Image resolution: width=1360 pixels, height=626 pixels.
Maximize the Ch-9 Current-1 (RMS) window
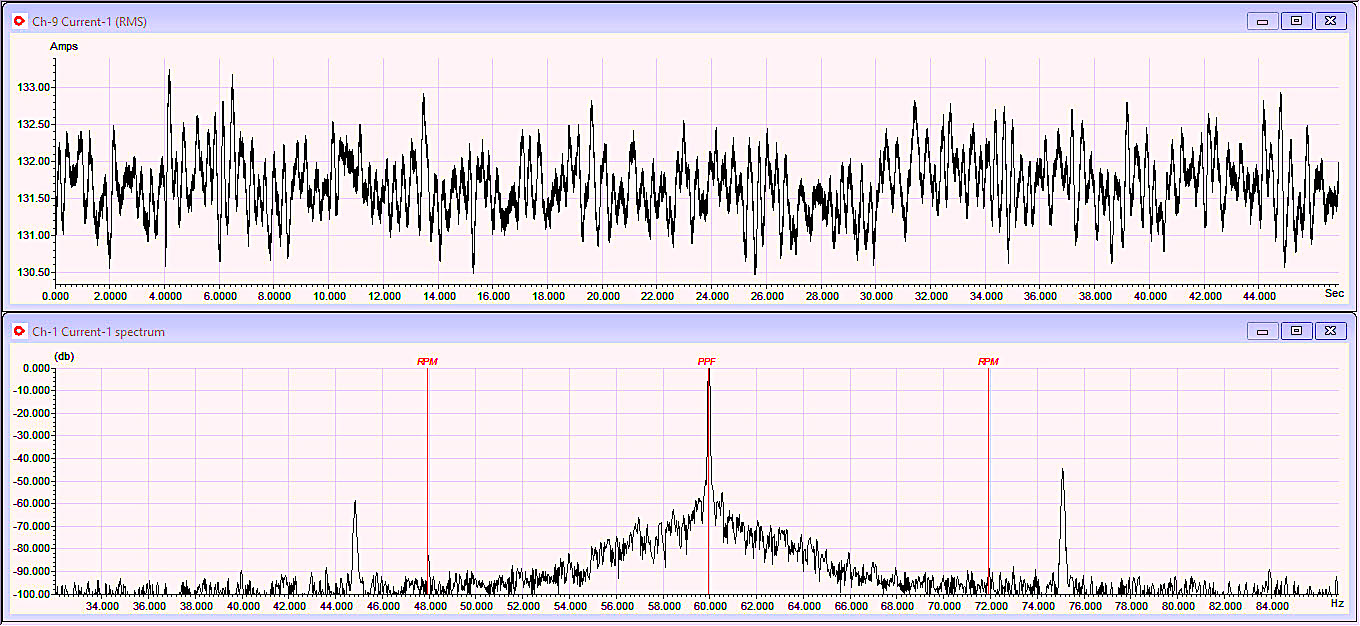coord(1297,21)
